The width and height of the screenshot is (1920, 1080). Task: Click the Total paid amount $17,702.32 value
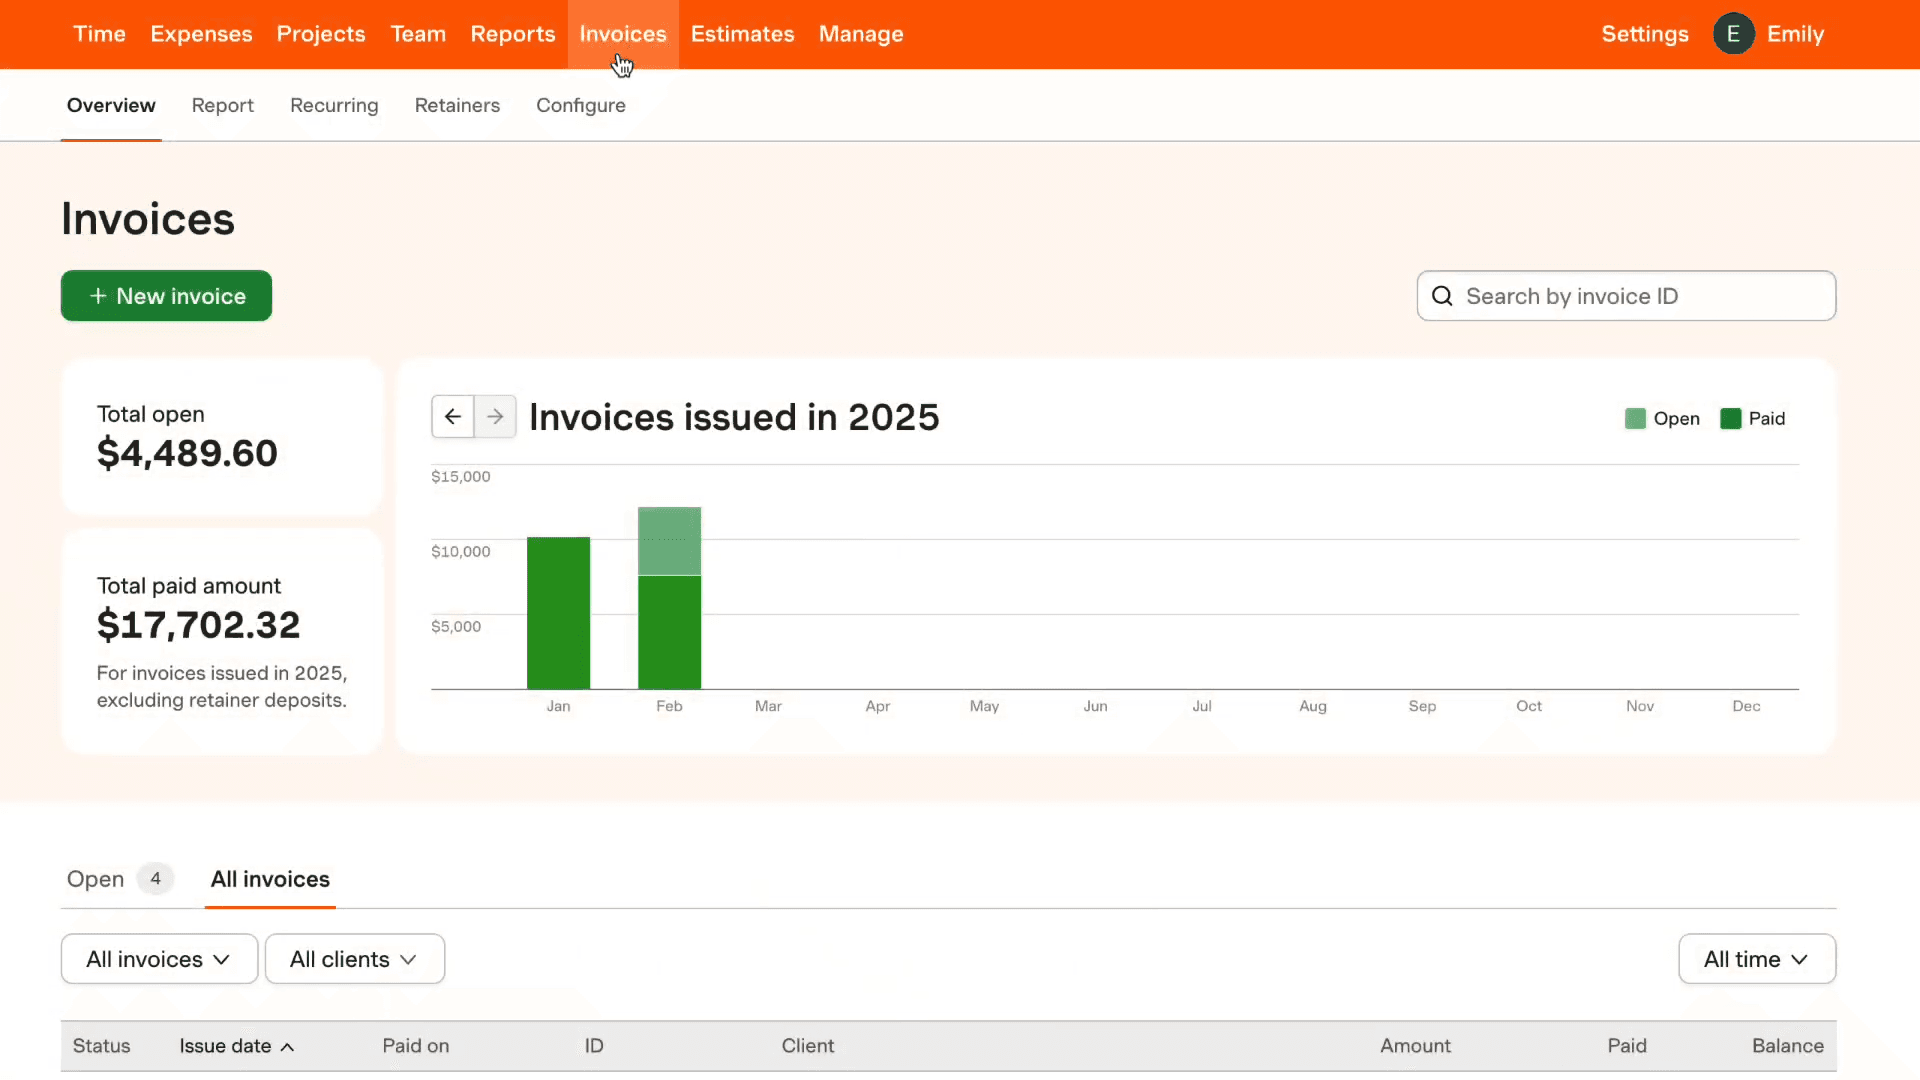(198, 626)
